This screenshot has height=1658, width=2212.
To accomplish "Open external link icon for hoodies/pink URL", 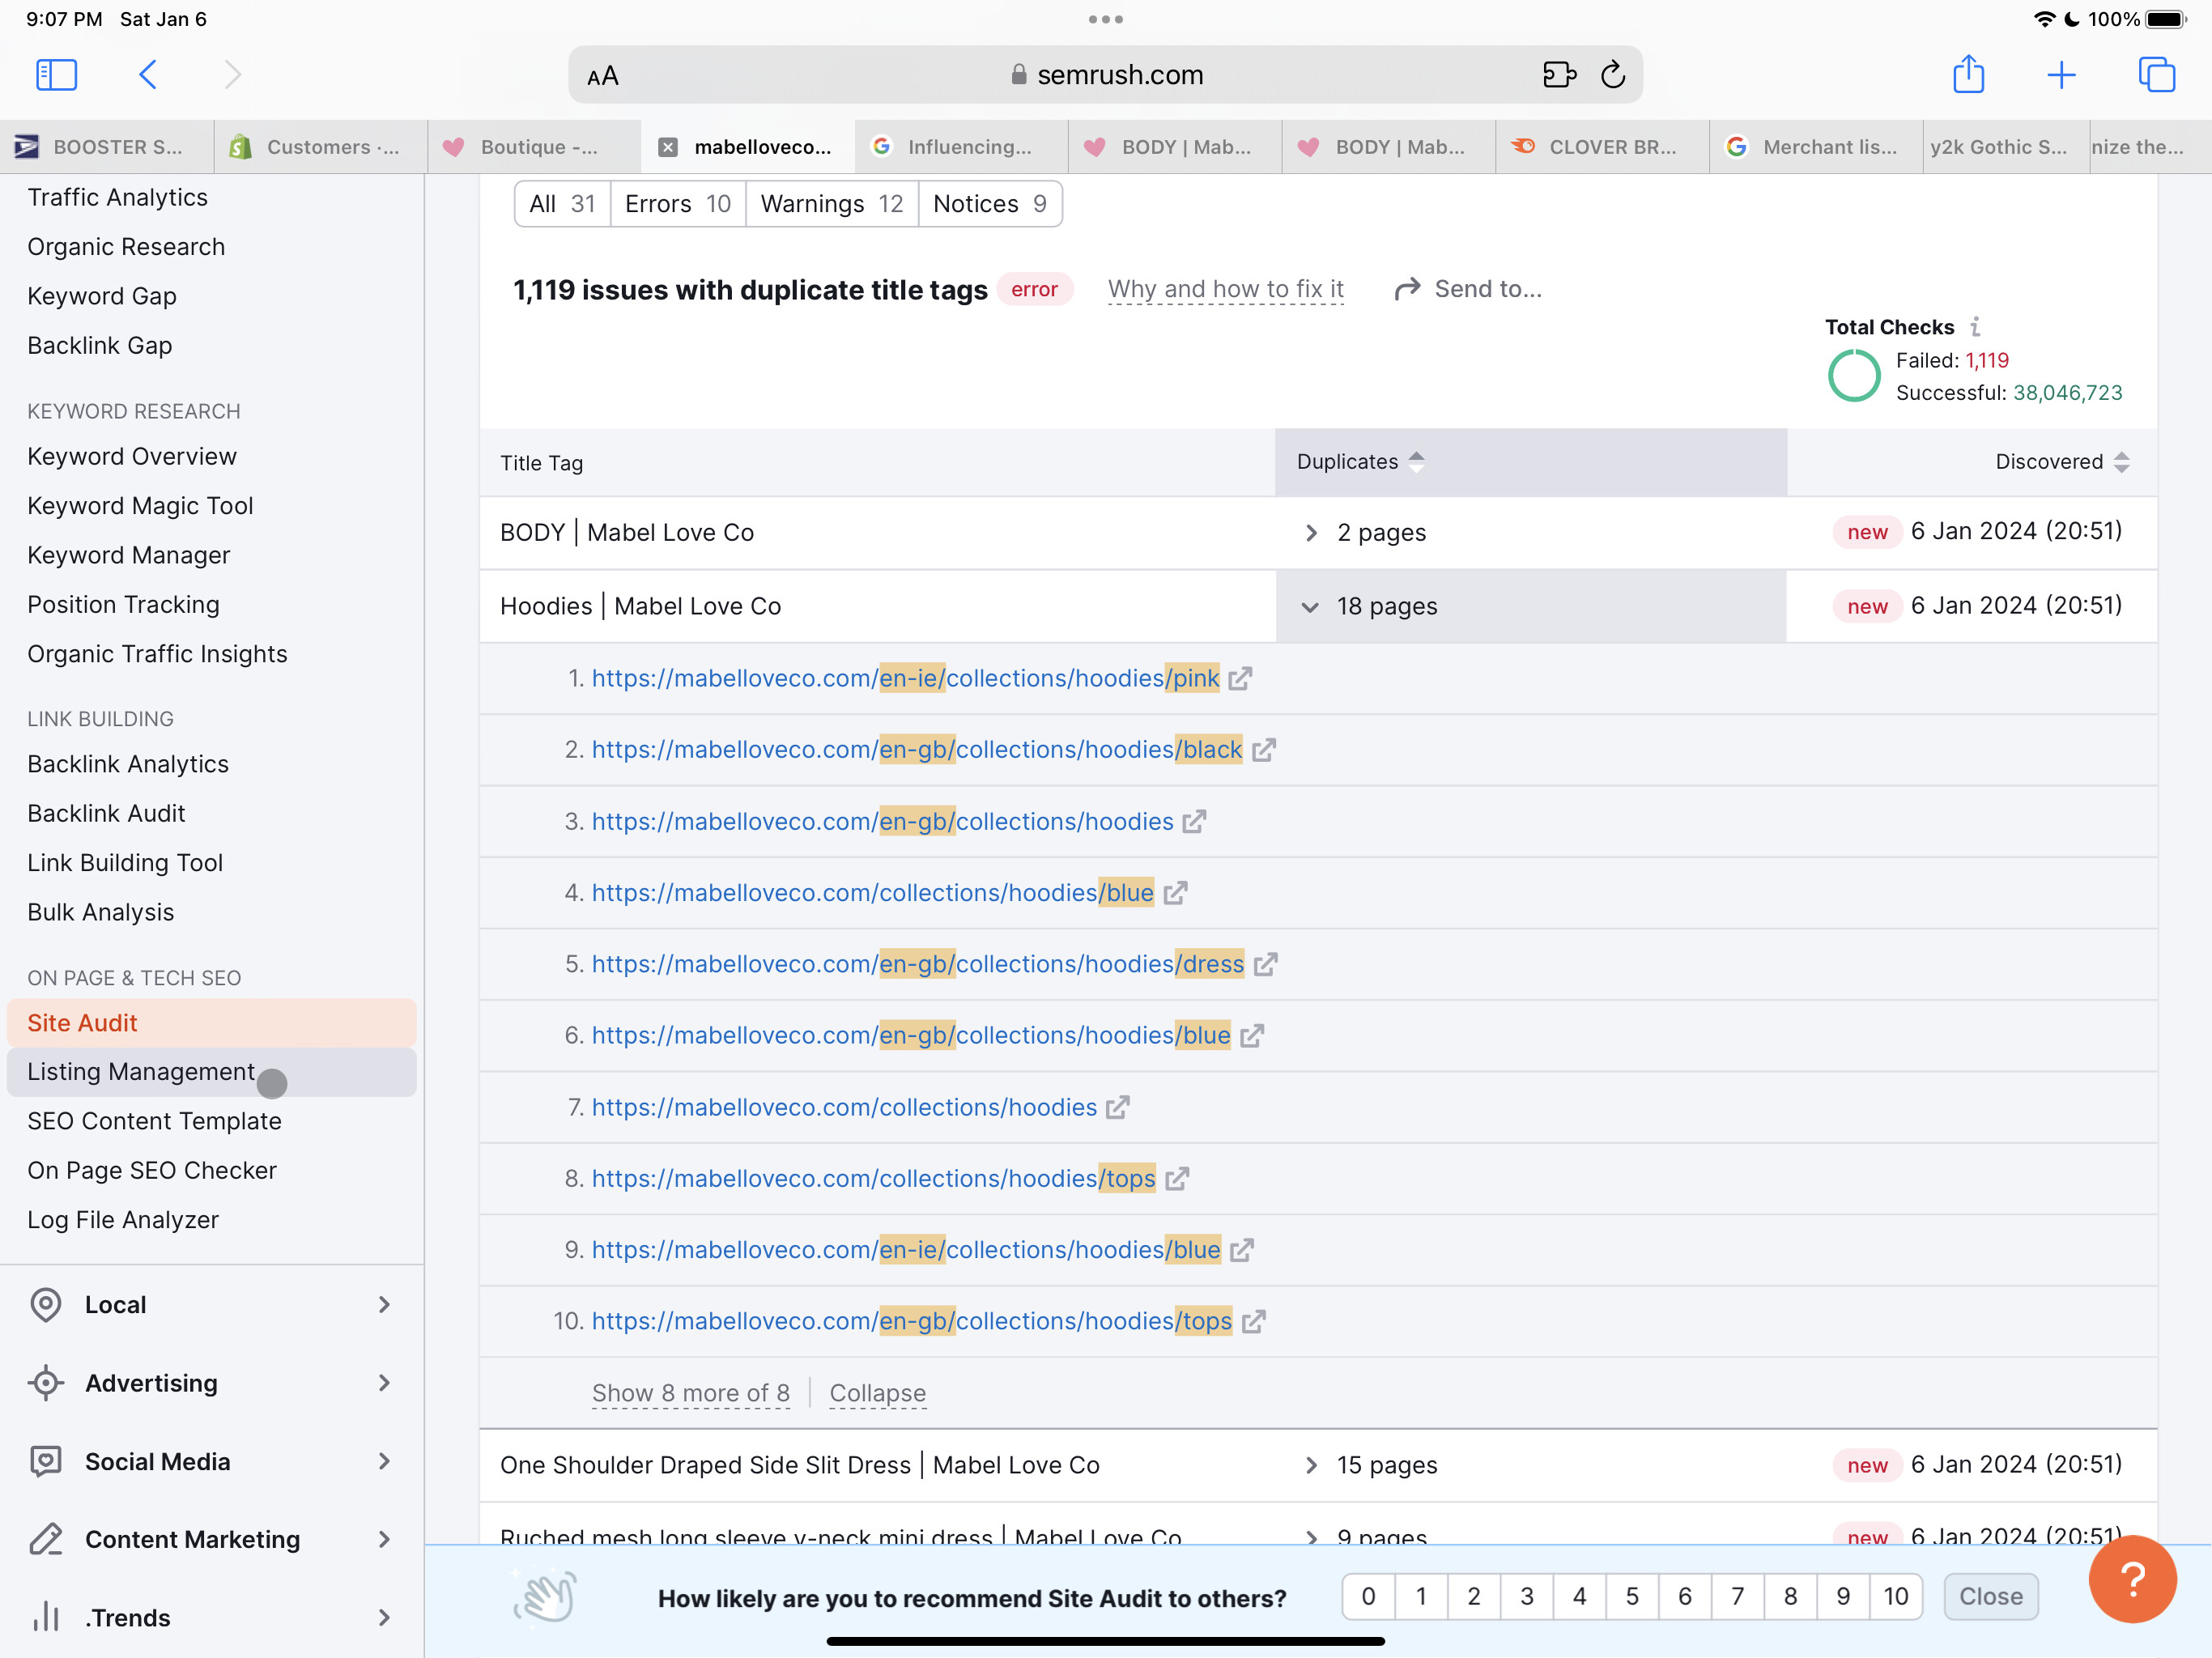I will coord(1240,679).
